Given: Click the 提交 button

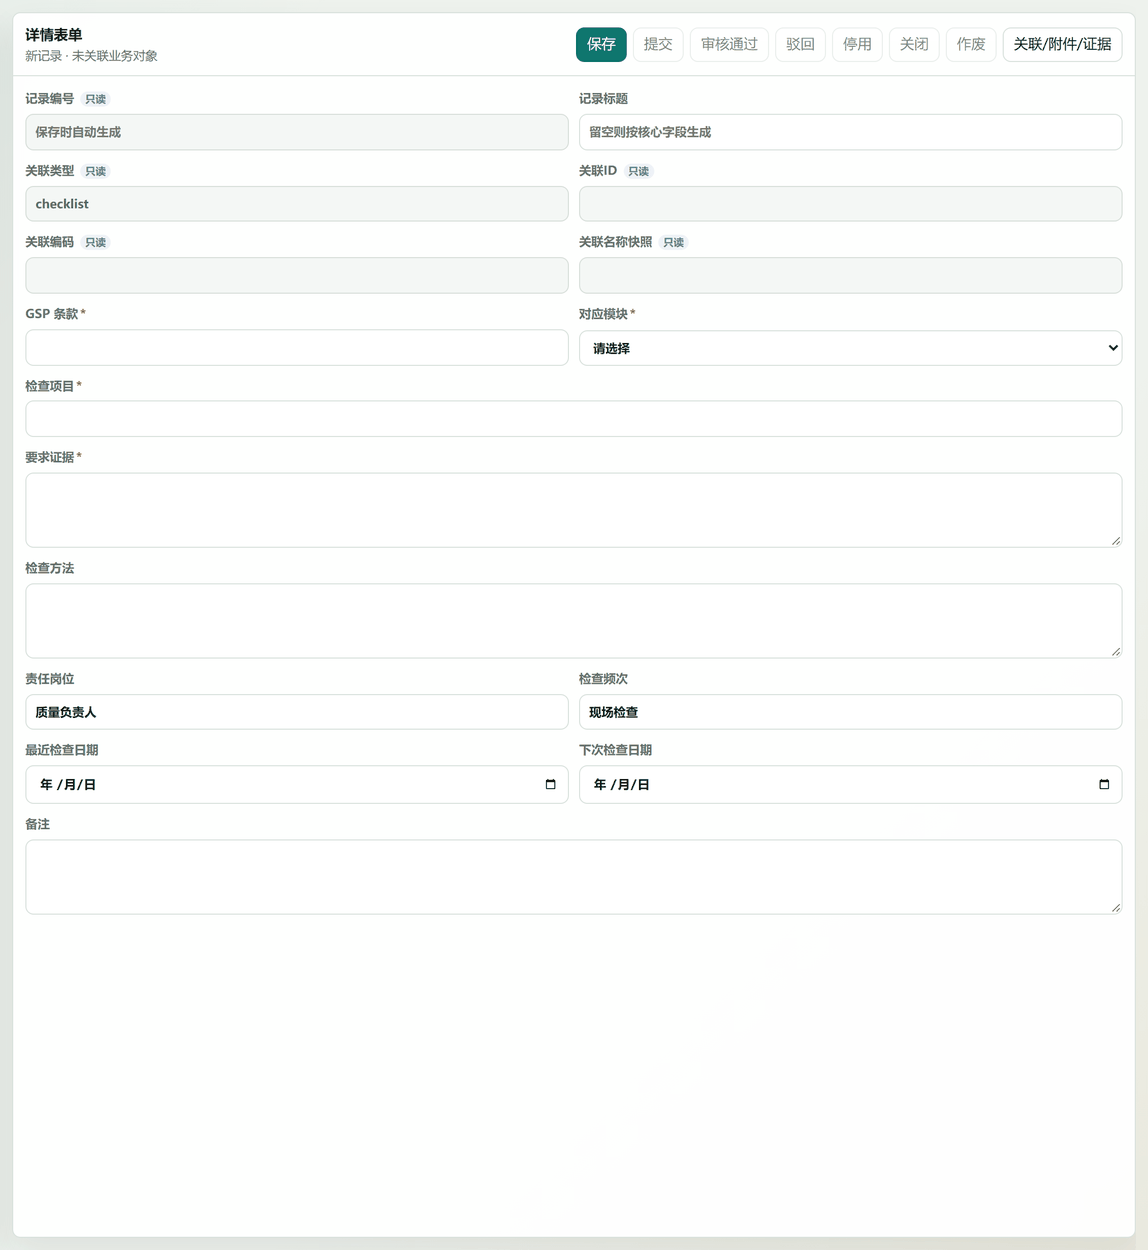Looking at the screenshot, I should 658,44.
